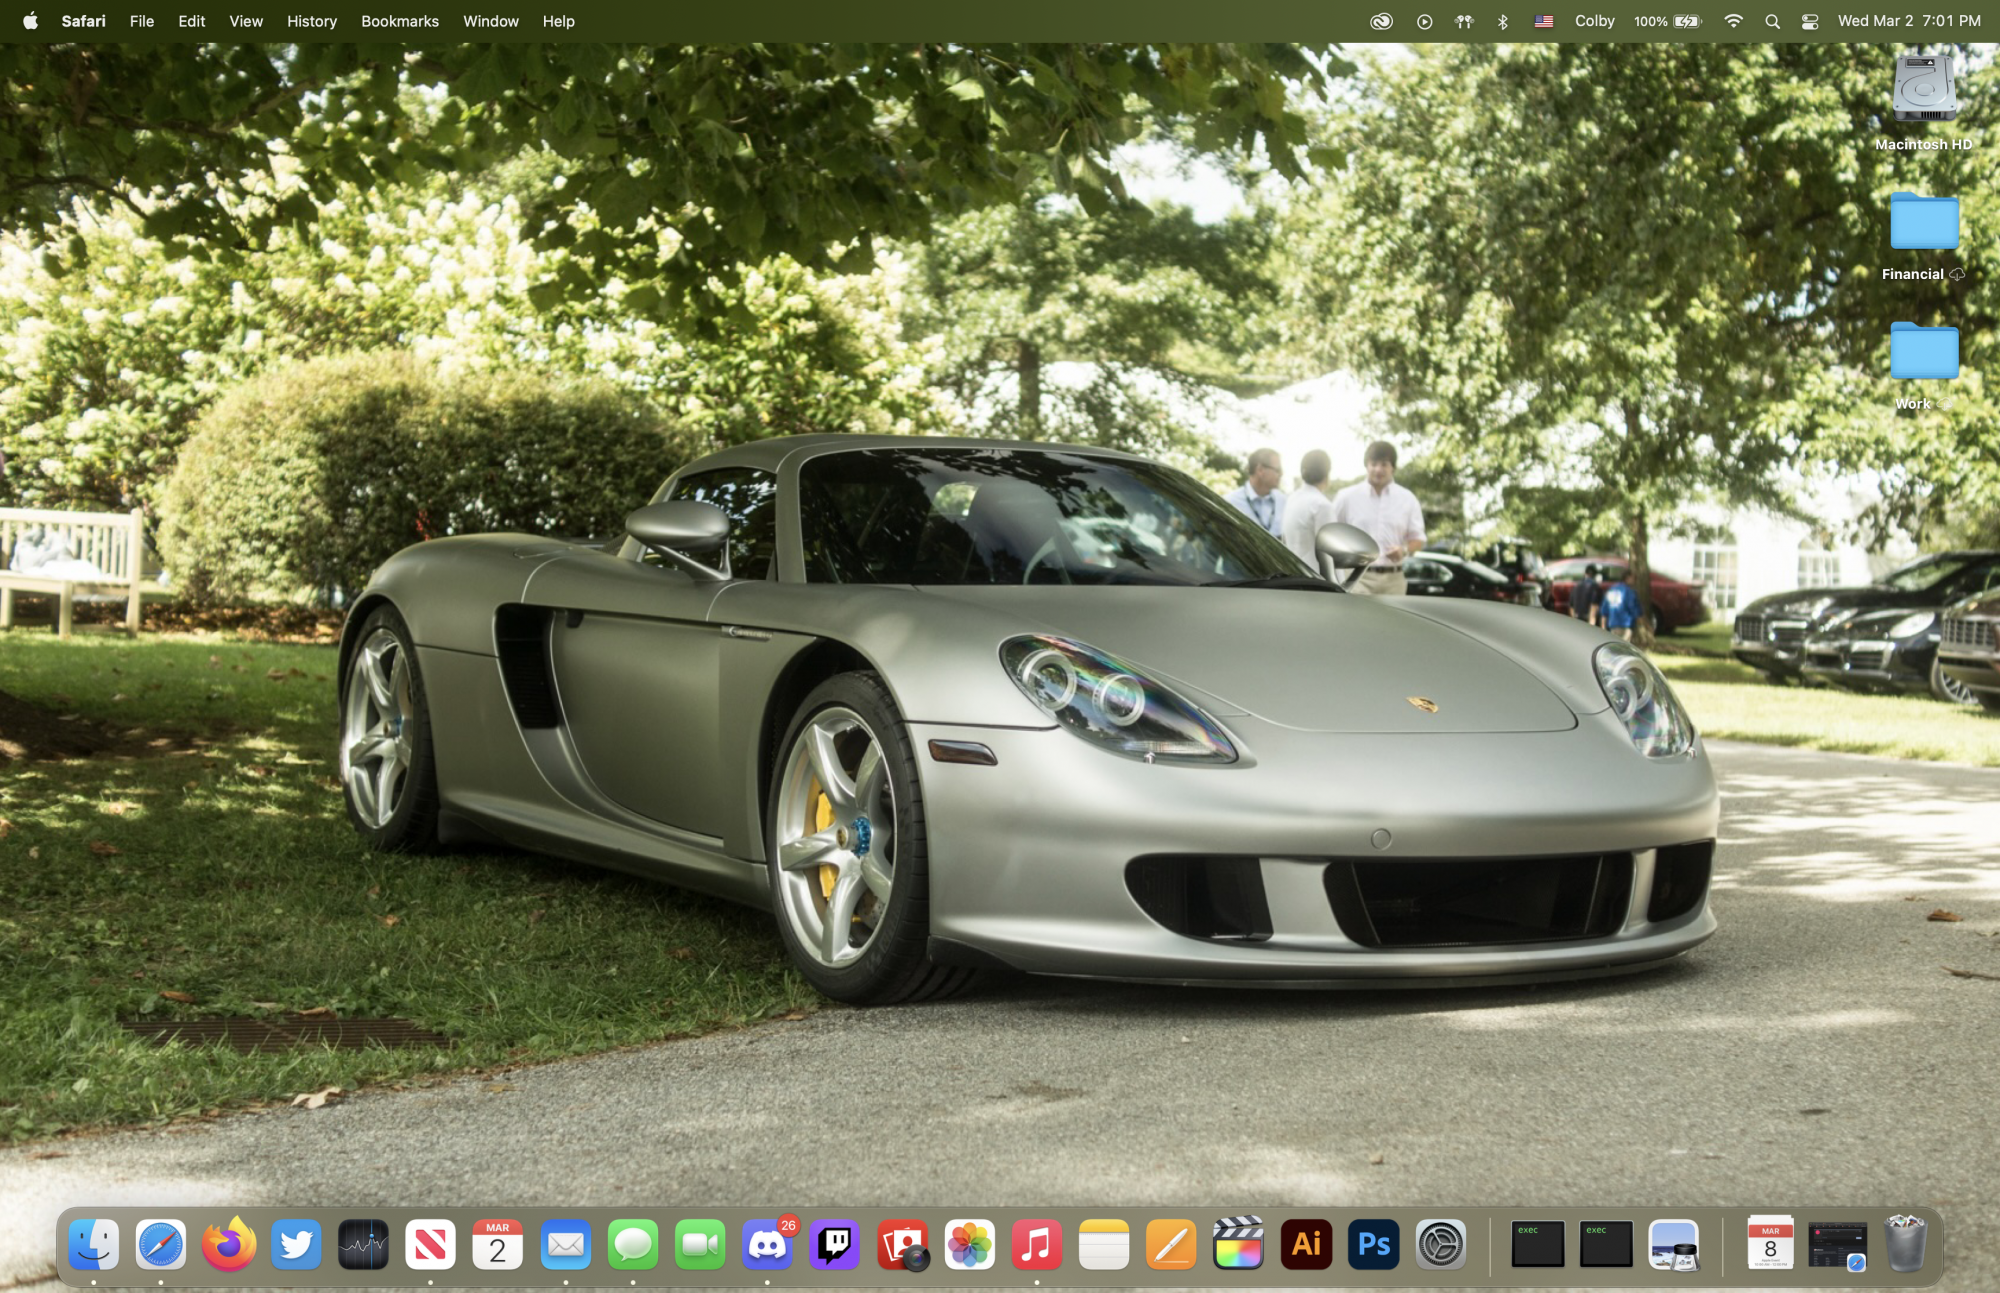This screenshot has width=2000, height=1293.
Task: Open the MAR 8 calendar event file
Action: tap(1770, 1243)
